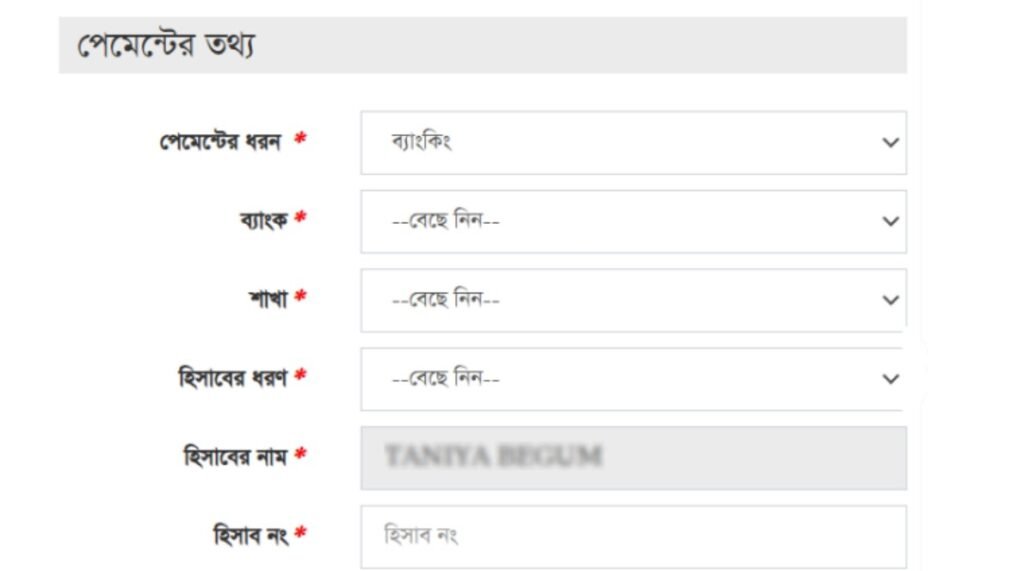Click the শাখা field label
The height and width of the screenshot is (571, 1024).
click(268, 299)
